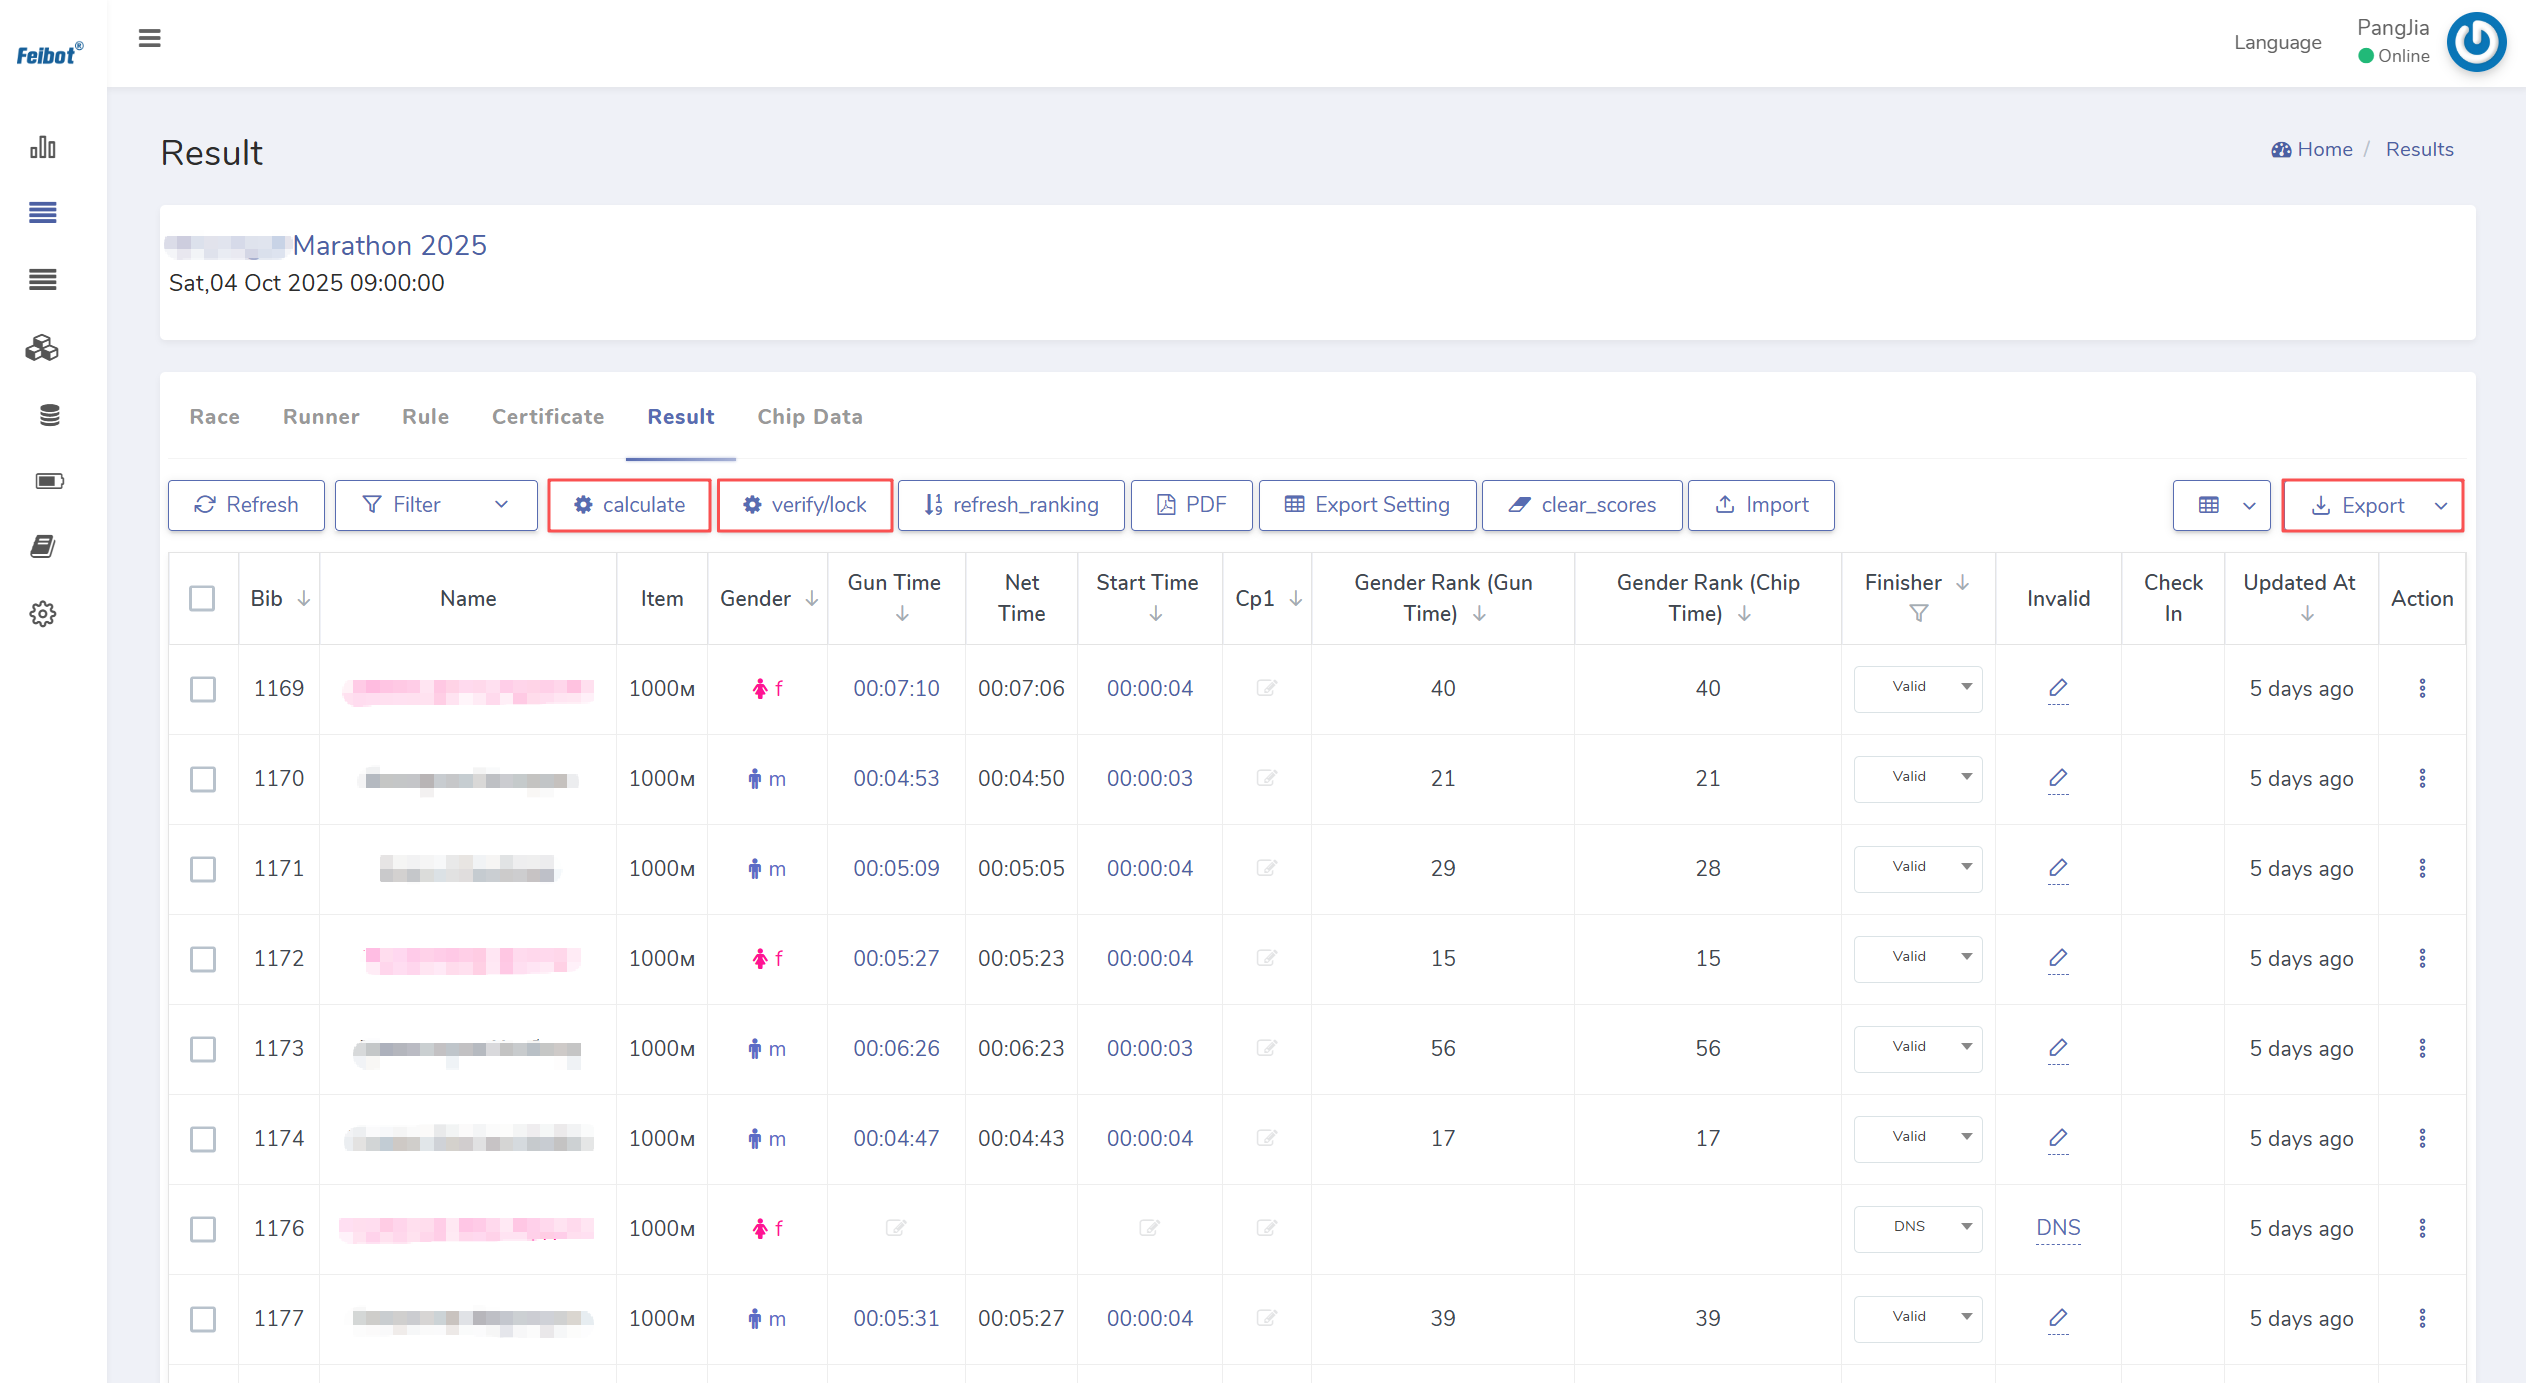Click the bar chart sidebar icon
Screen dimensions: 2526x1383
point(43,148)
